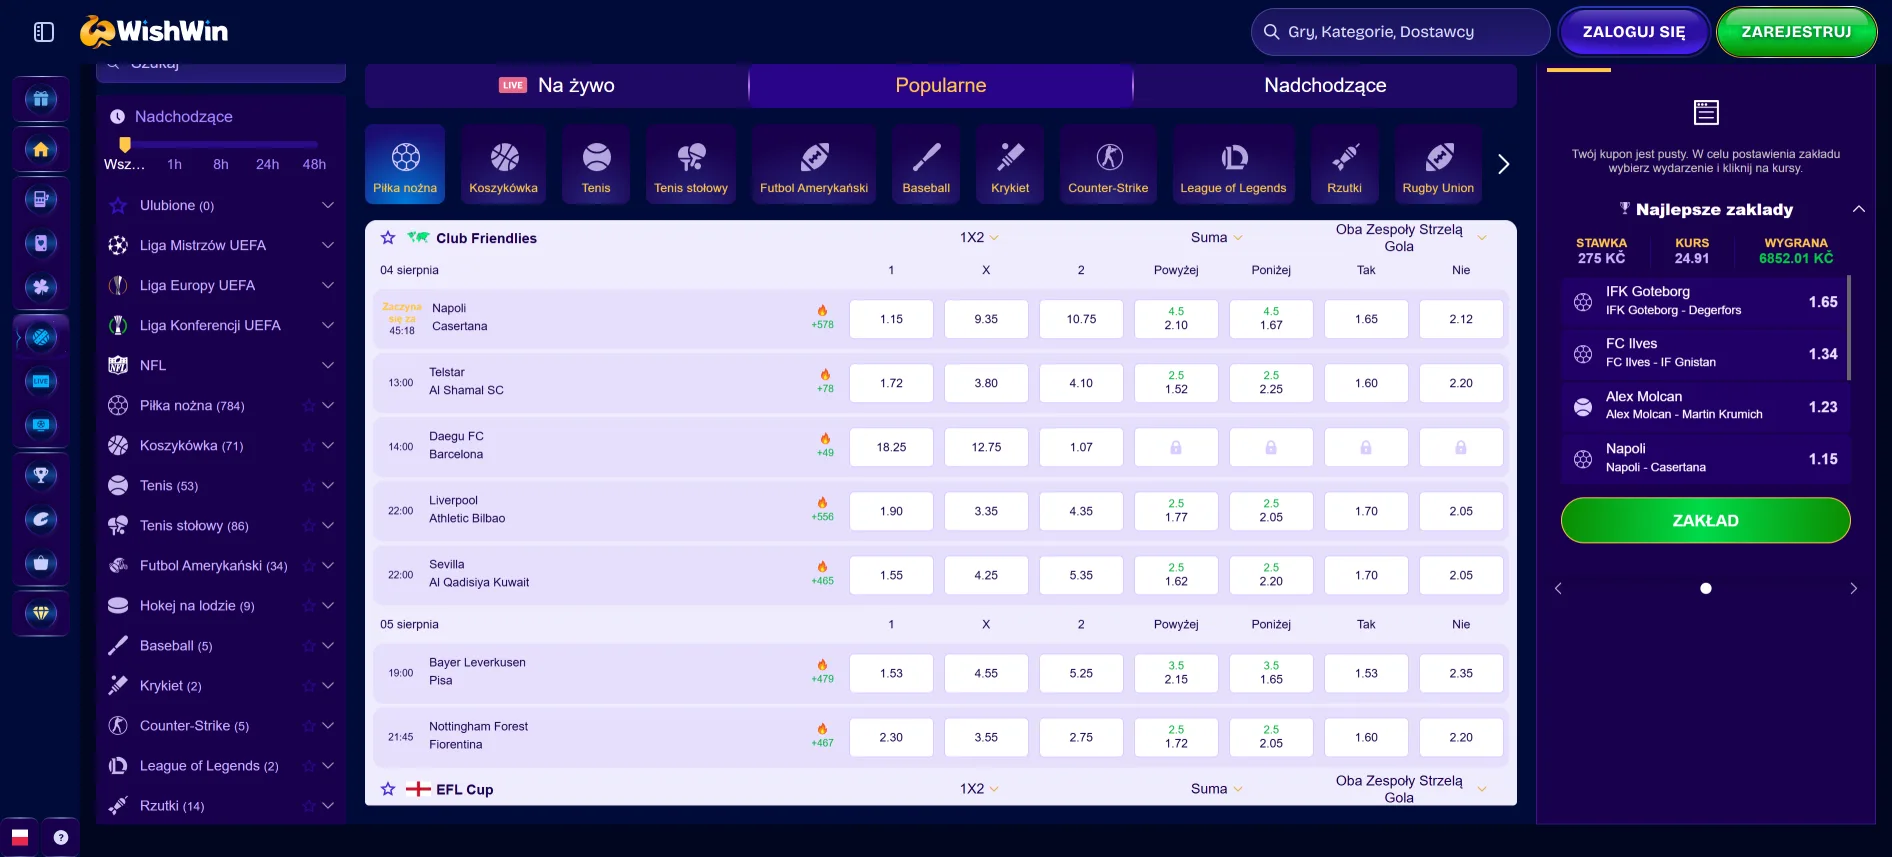The image size is (1892, 857).
Task: Open the gift bonuses icon in sidebar
Action: coord(41,99)
